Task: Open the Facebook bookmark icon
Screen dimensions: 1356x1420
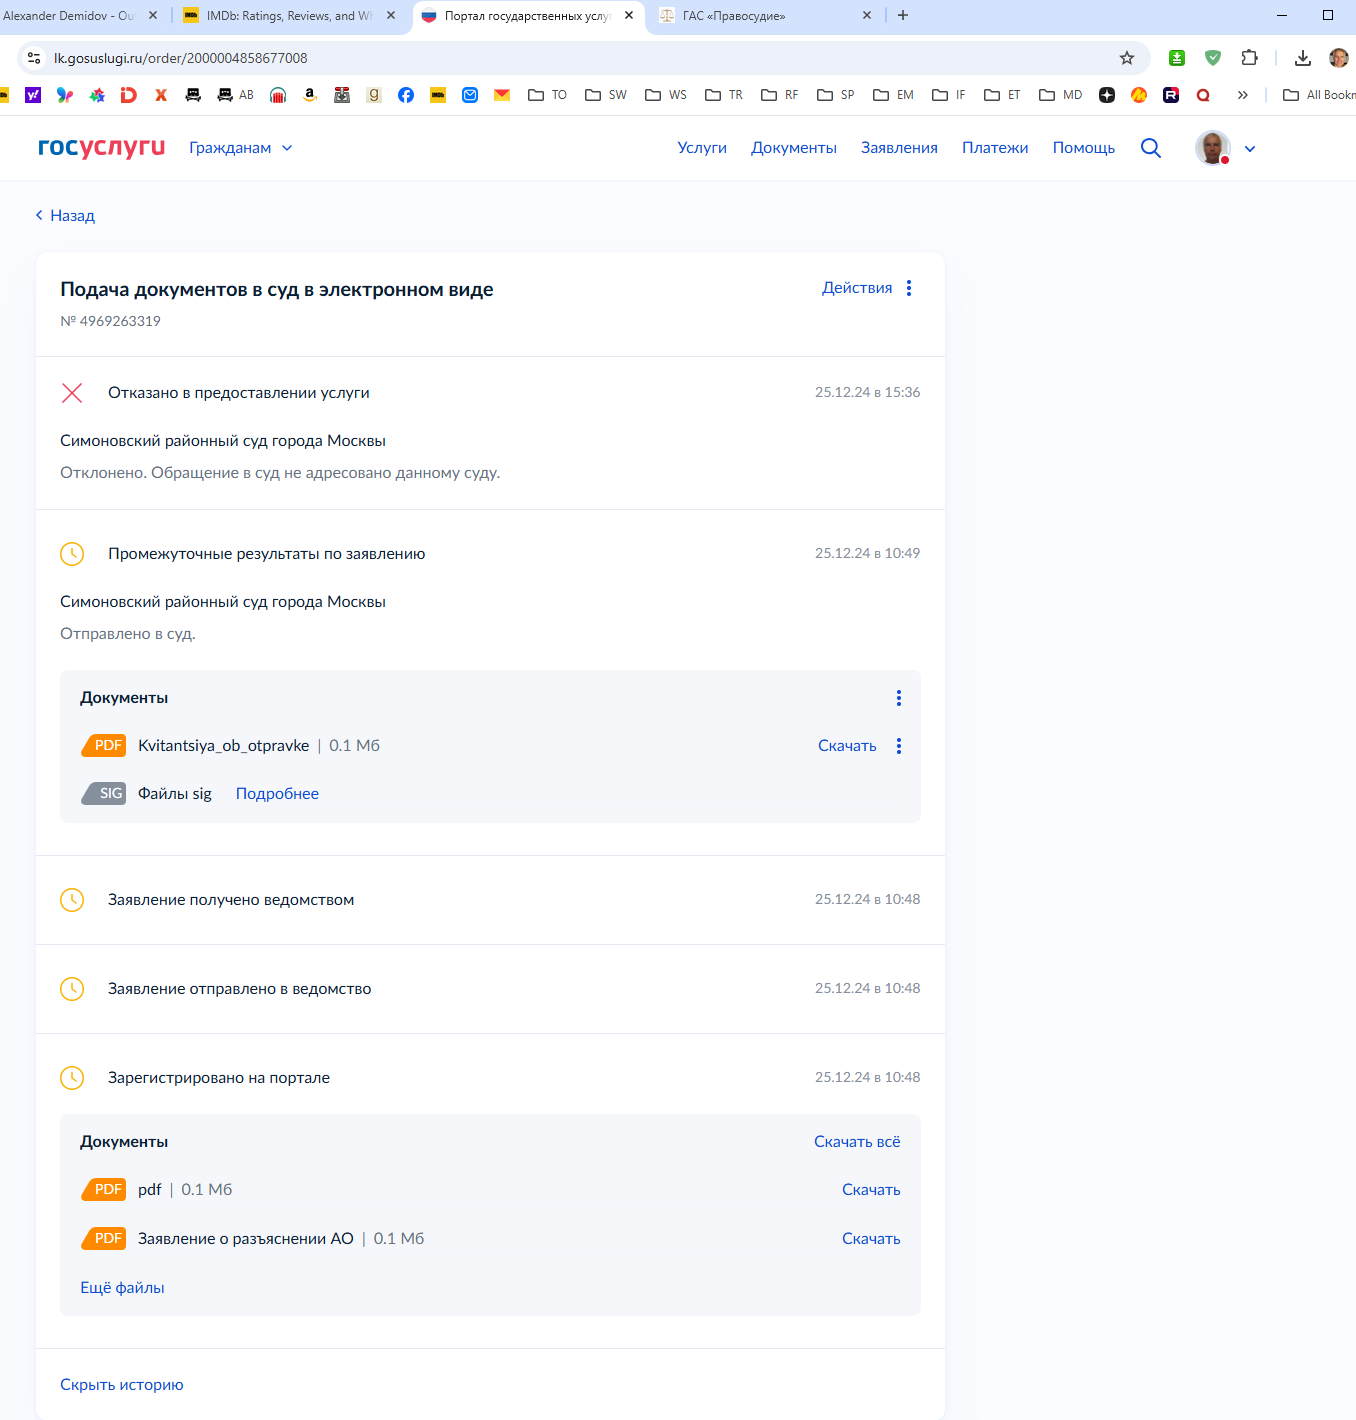Action: (406, 95)
